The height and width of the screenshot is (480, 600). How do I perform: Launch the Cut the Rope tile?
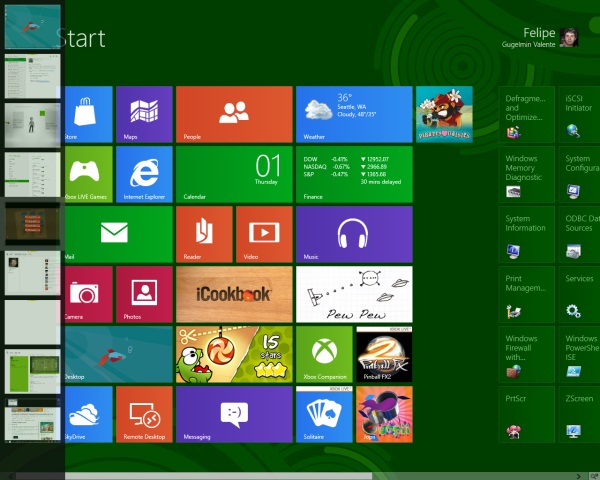click(x=234, y=354)
